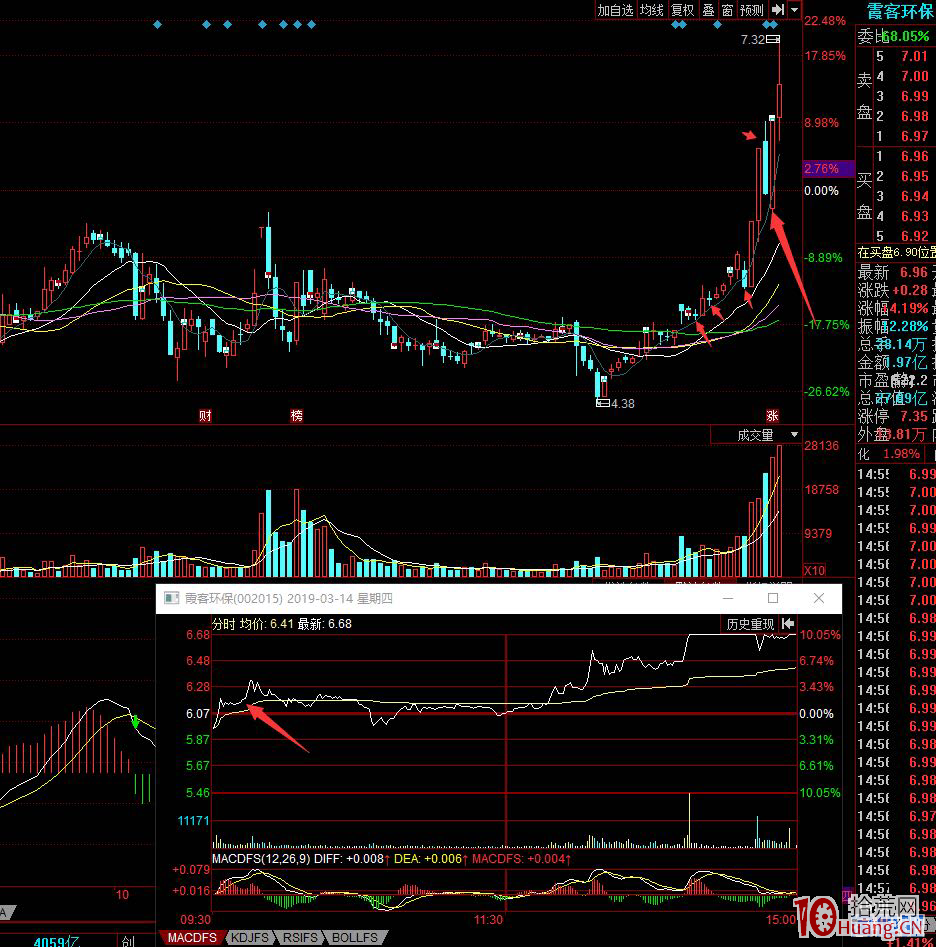Image resolution: width=936 pixels, height=947 pixels.
Task: Click the 买5 bid price 6.92
Action: (x=914, y=236)
